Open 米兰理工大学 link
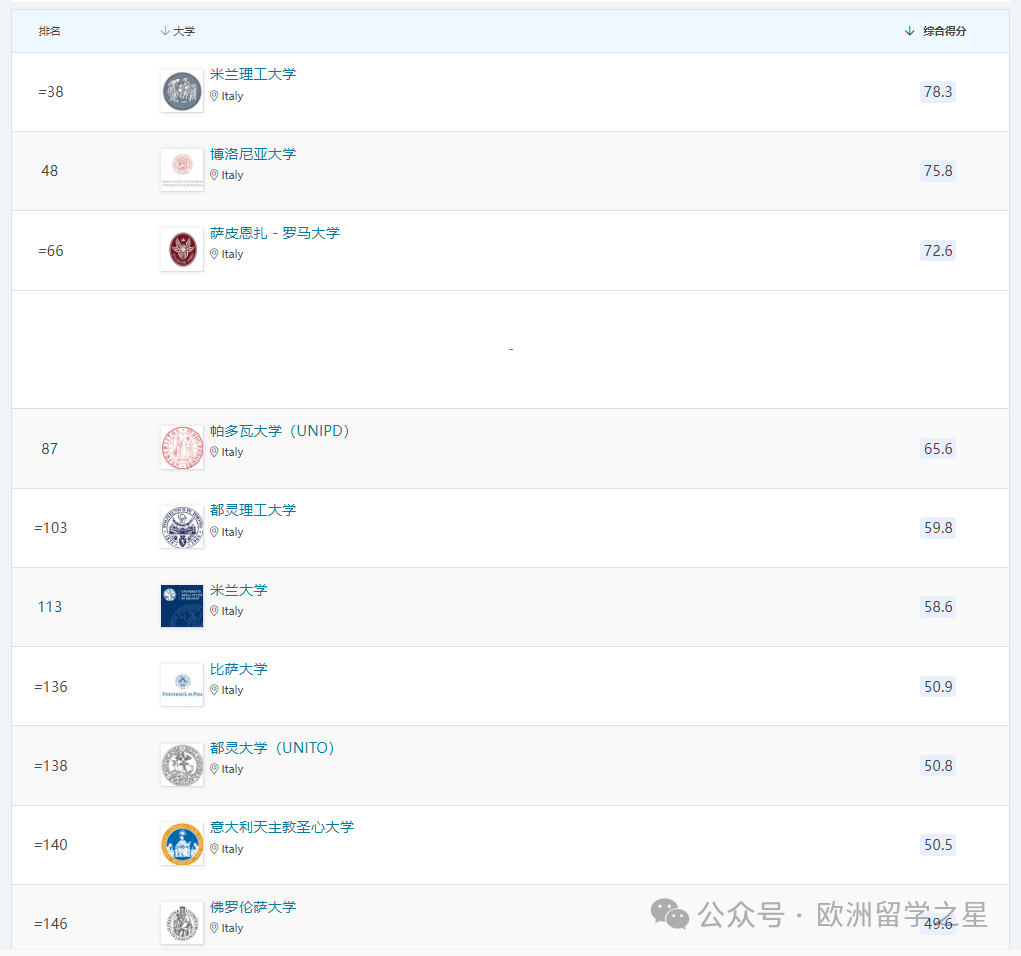Image resolution: width=1021 pixels, height=956 pixels. (x=253, y=74)
